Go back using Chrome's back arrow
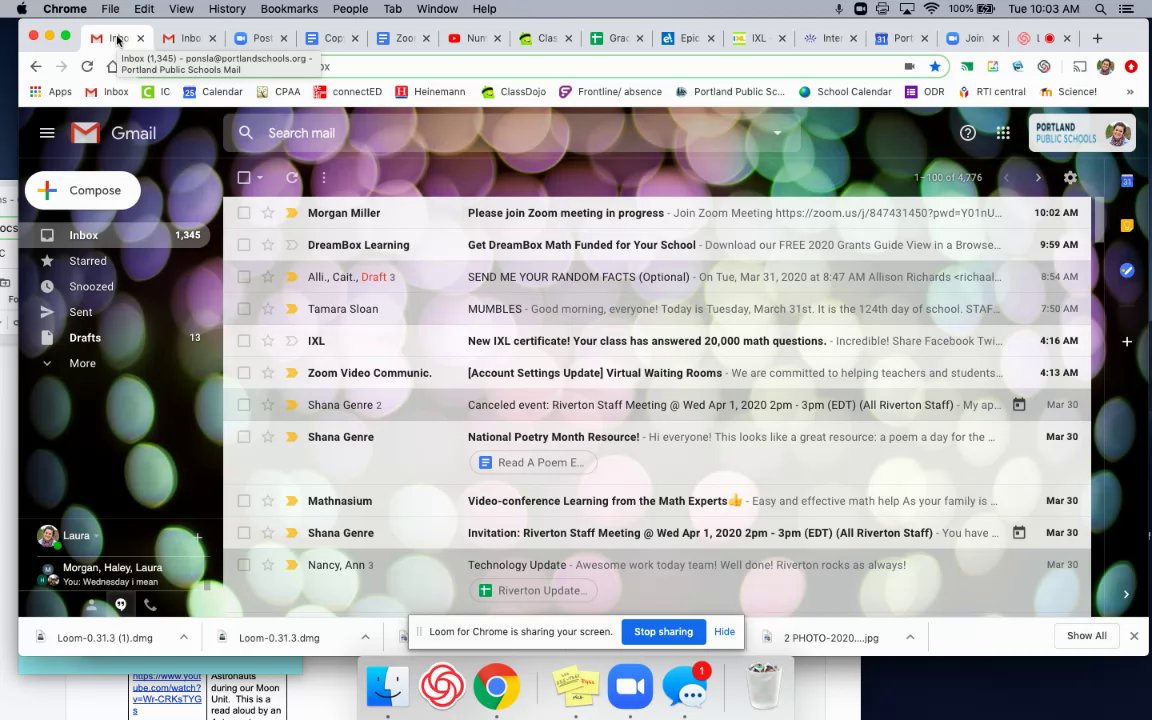The width and height of the screenshot is (1152, 720). click(36, 66)
